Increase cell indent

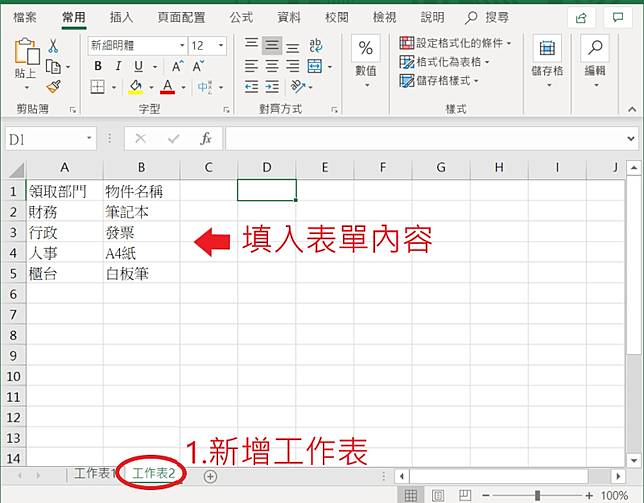(272, 87)
